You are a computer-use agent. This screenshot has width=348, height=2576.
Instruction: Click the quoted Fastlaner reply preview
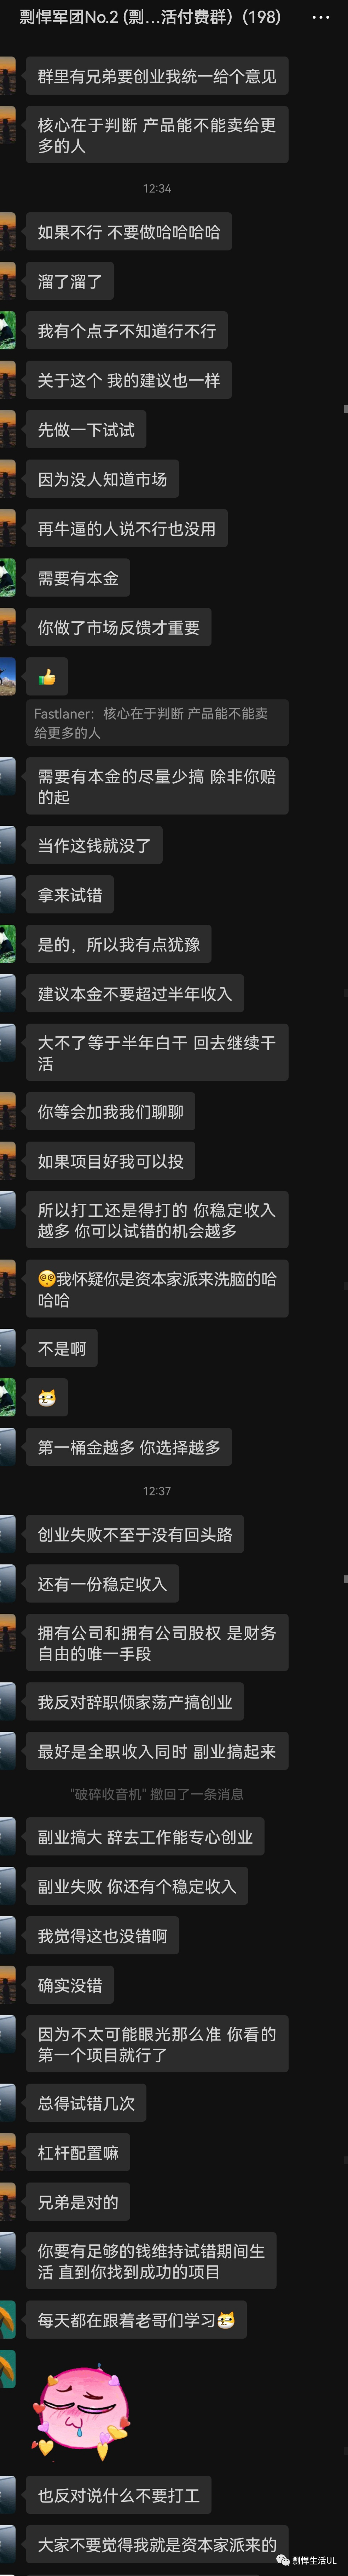click(157, 722)
